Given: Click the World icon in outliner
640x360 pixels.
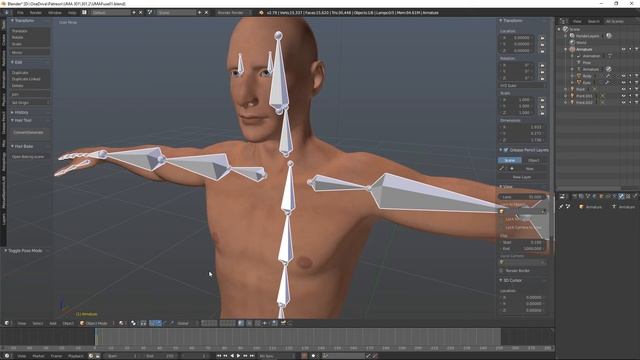Looking at the screenshot, I should [x=572, y=42].
